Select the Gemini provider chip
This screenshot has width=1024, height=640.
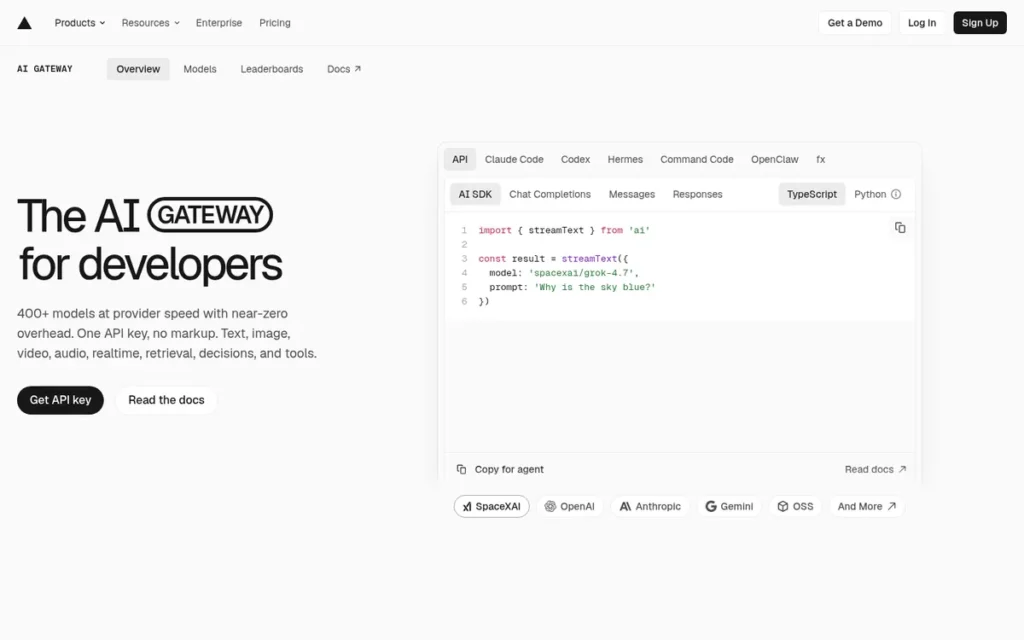point(729,506)
